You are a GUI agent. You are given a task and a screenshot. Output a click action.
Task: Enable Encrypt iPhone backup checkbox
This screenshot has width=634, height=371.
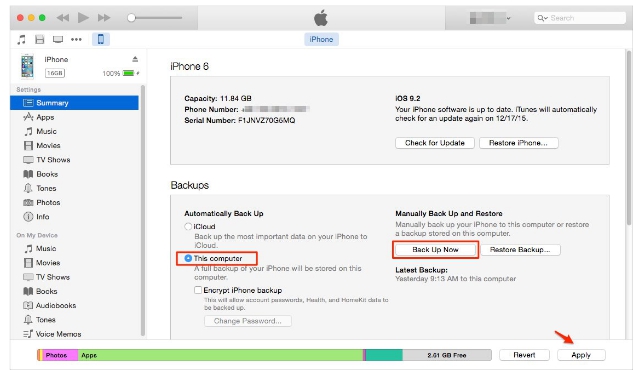click(198, 290)
